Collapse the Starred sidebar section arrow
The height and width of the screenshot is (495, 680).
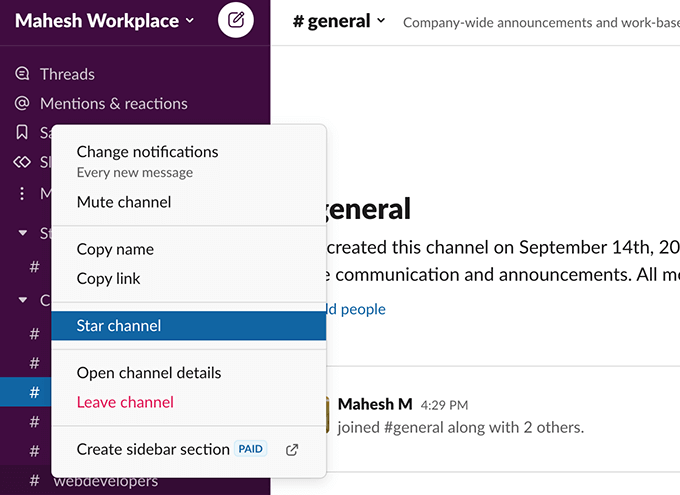click(23, 233)
